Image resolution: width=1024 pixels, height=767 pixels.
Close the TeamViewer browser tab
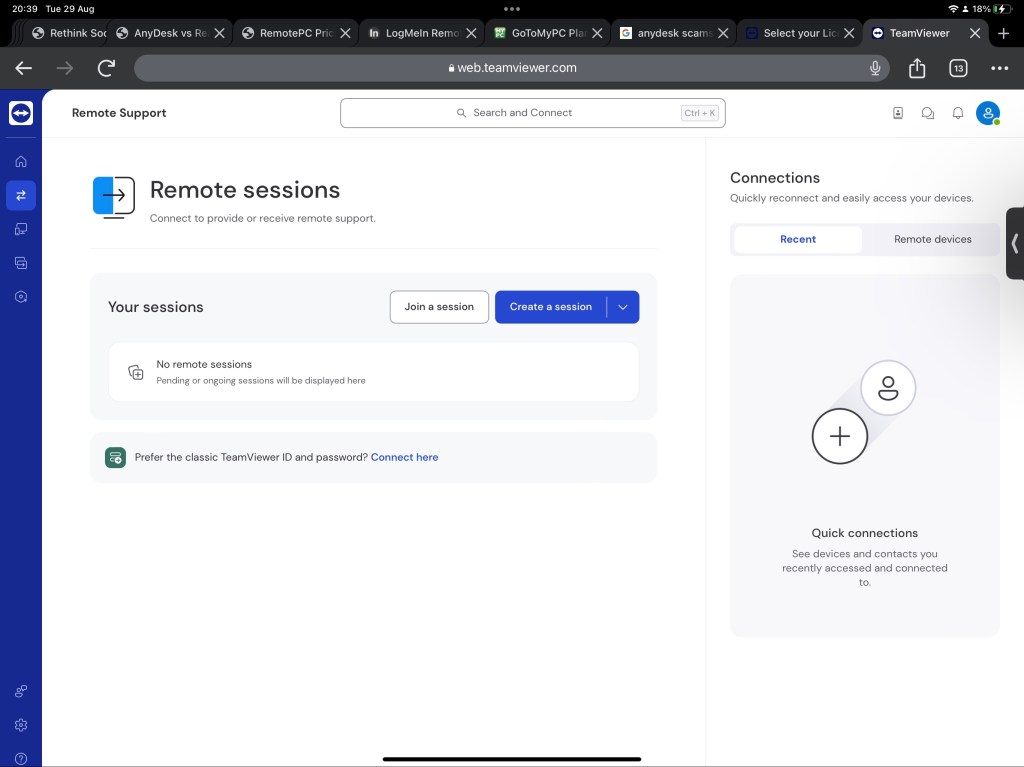coord(974,33)
